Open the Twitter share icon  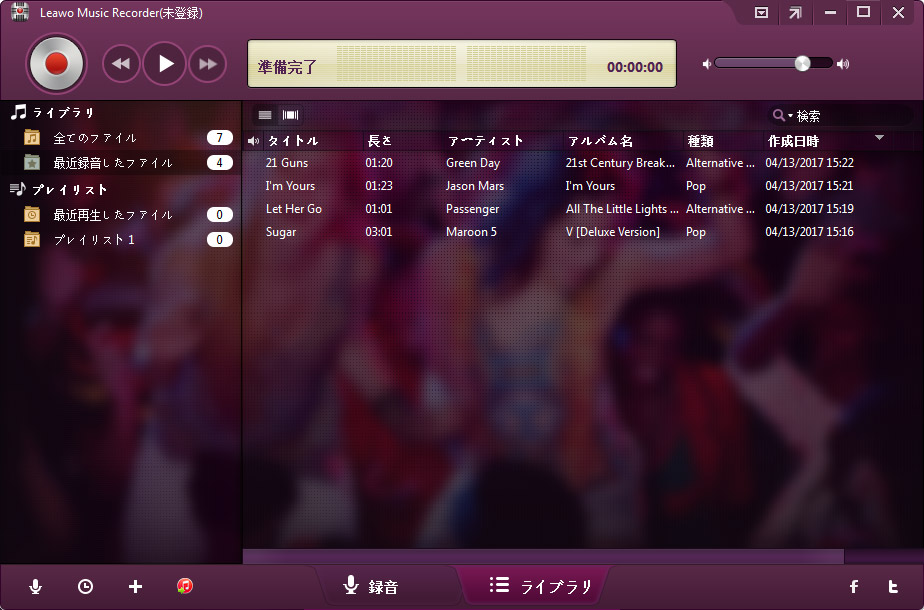pyautogui.click(x=893, y=586)
